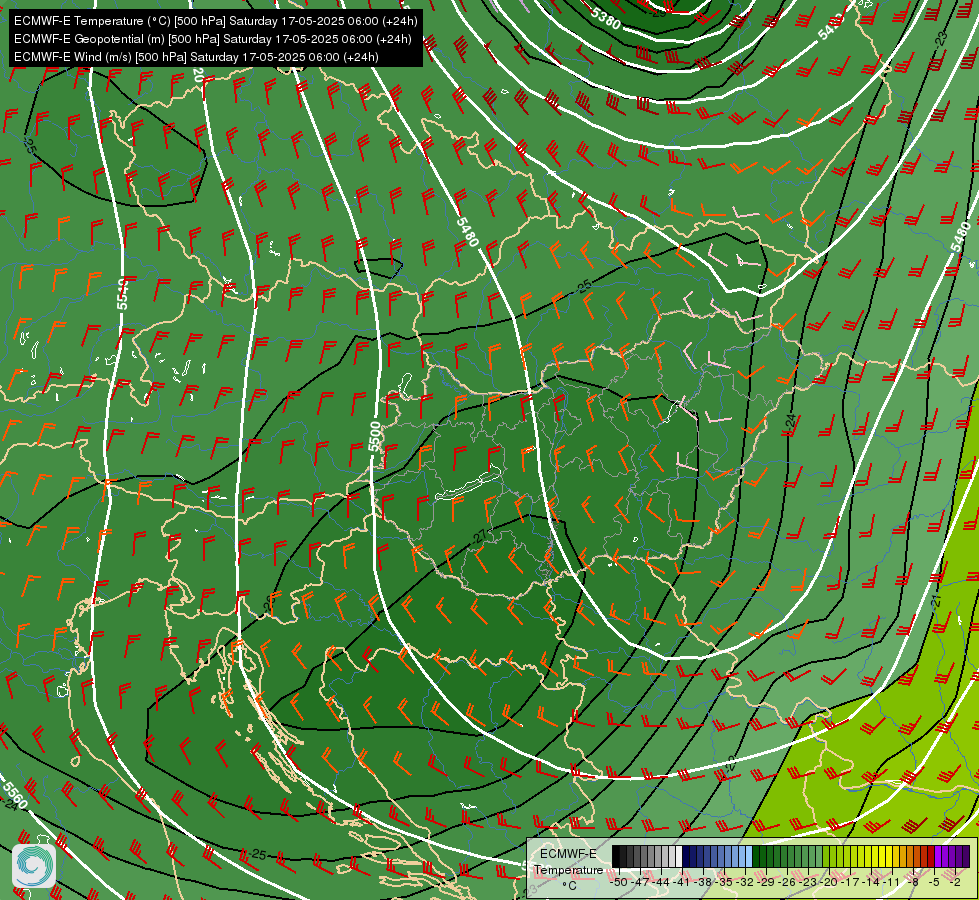Click the -29 legend tick label
This screenshot has height=900, width=979.
pyautogui.click(x=766, y=882)
